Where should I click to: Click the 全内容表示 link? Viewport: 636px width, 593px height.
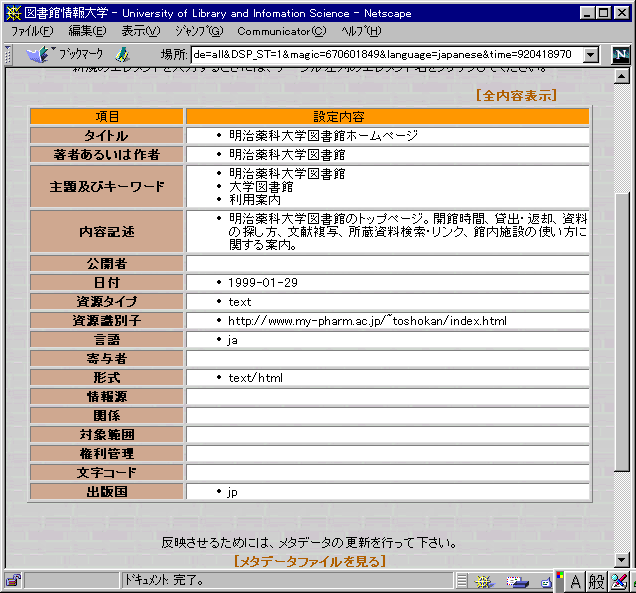tap(516, 96)
